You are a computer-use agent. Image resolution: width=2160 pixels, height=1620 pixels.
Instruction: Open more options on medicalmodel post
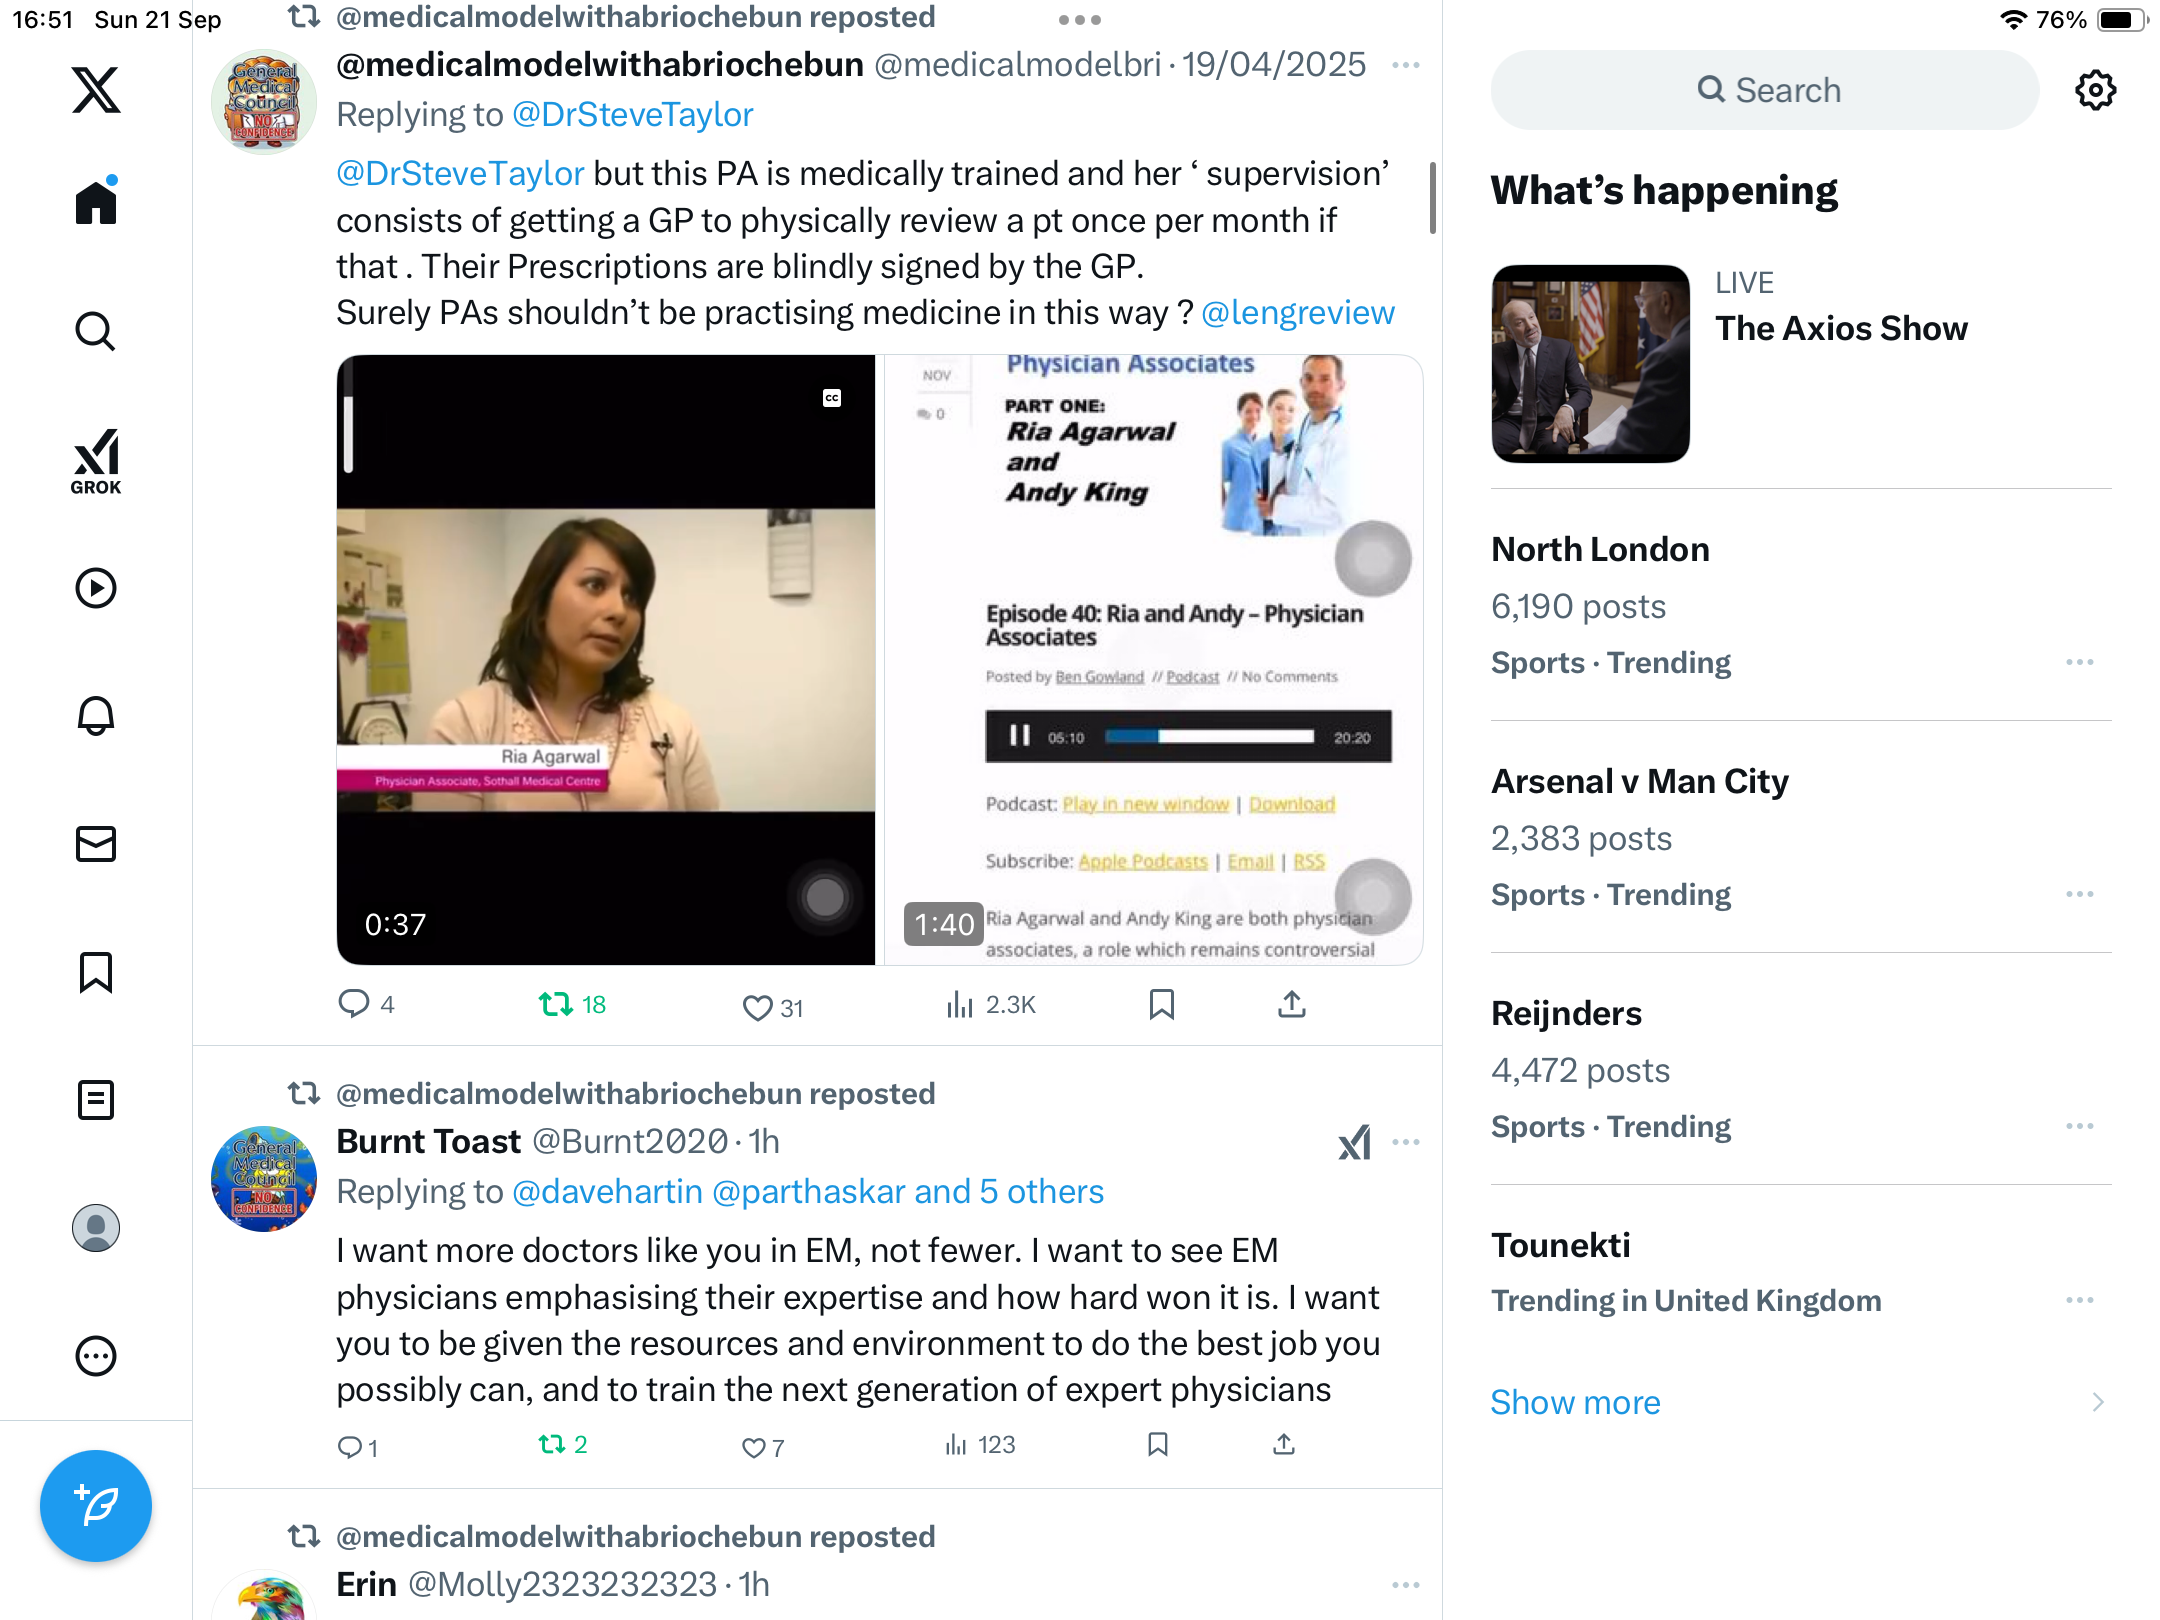tap(1406, 65)
